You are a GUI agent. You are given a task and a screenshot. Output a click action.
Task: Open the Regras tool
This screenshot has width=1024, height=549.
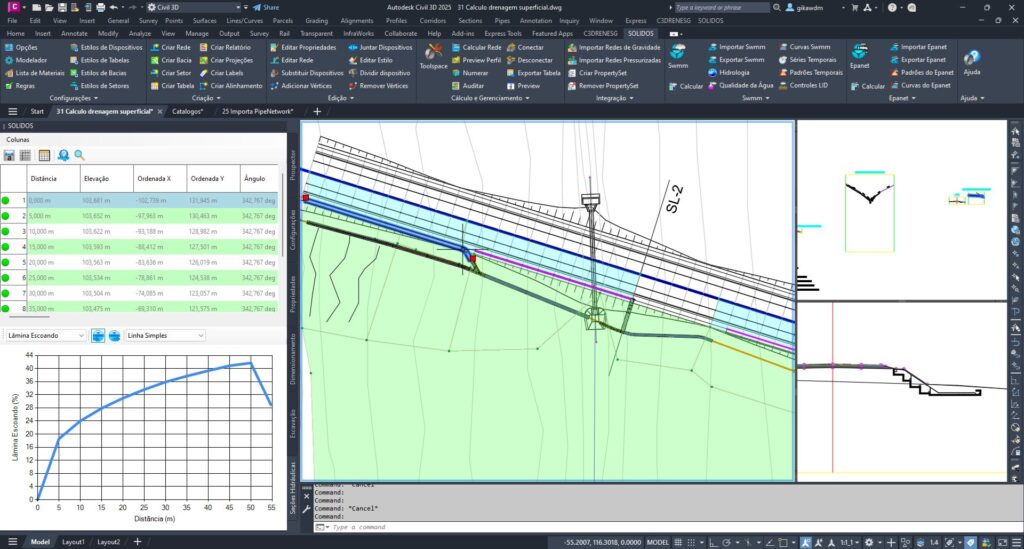click(x=20, y=86)
